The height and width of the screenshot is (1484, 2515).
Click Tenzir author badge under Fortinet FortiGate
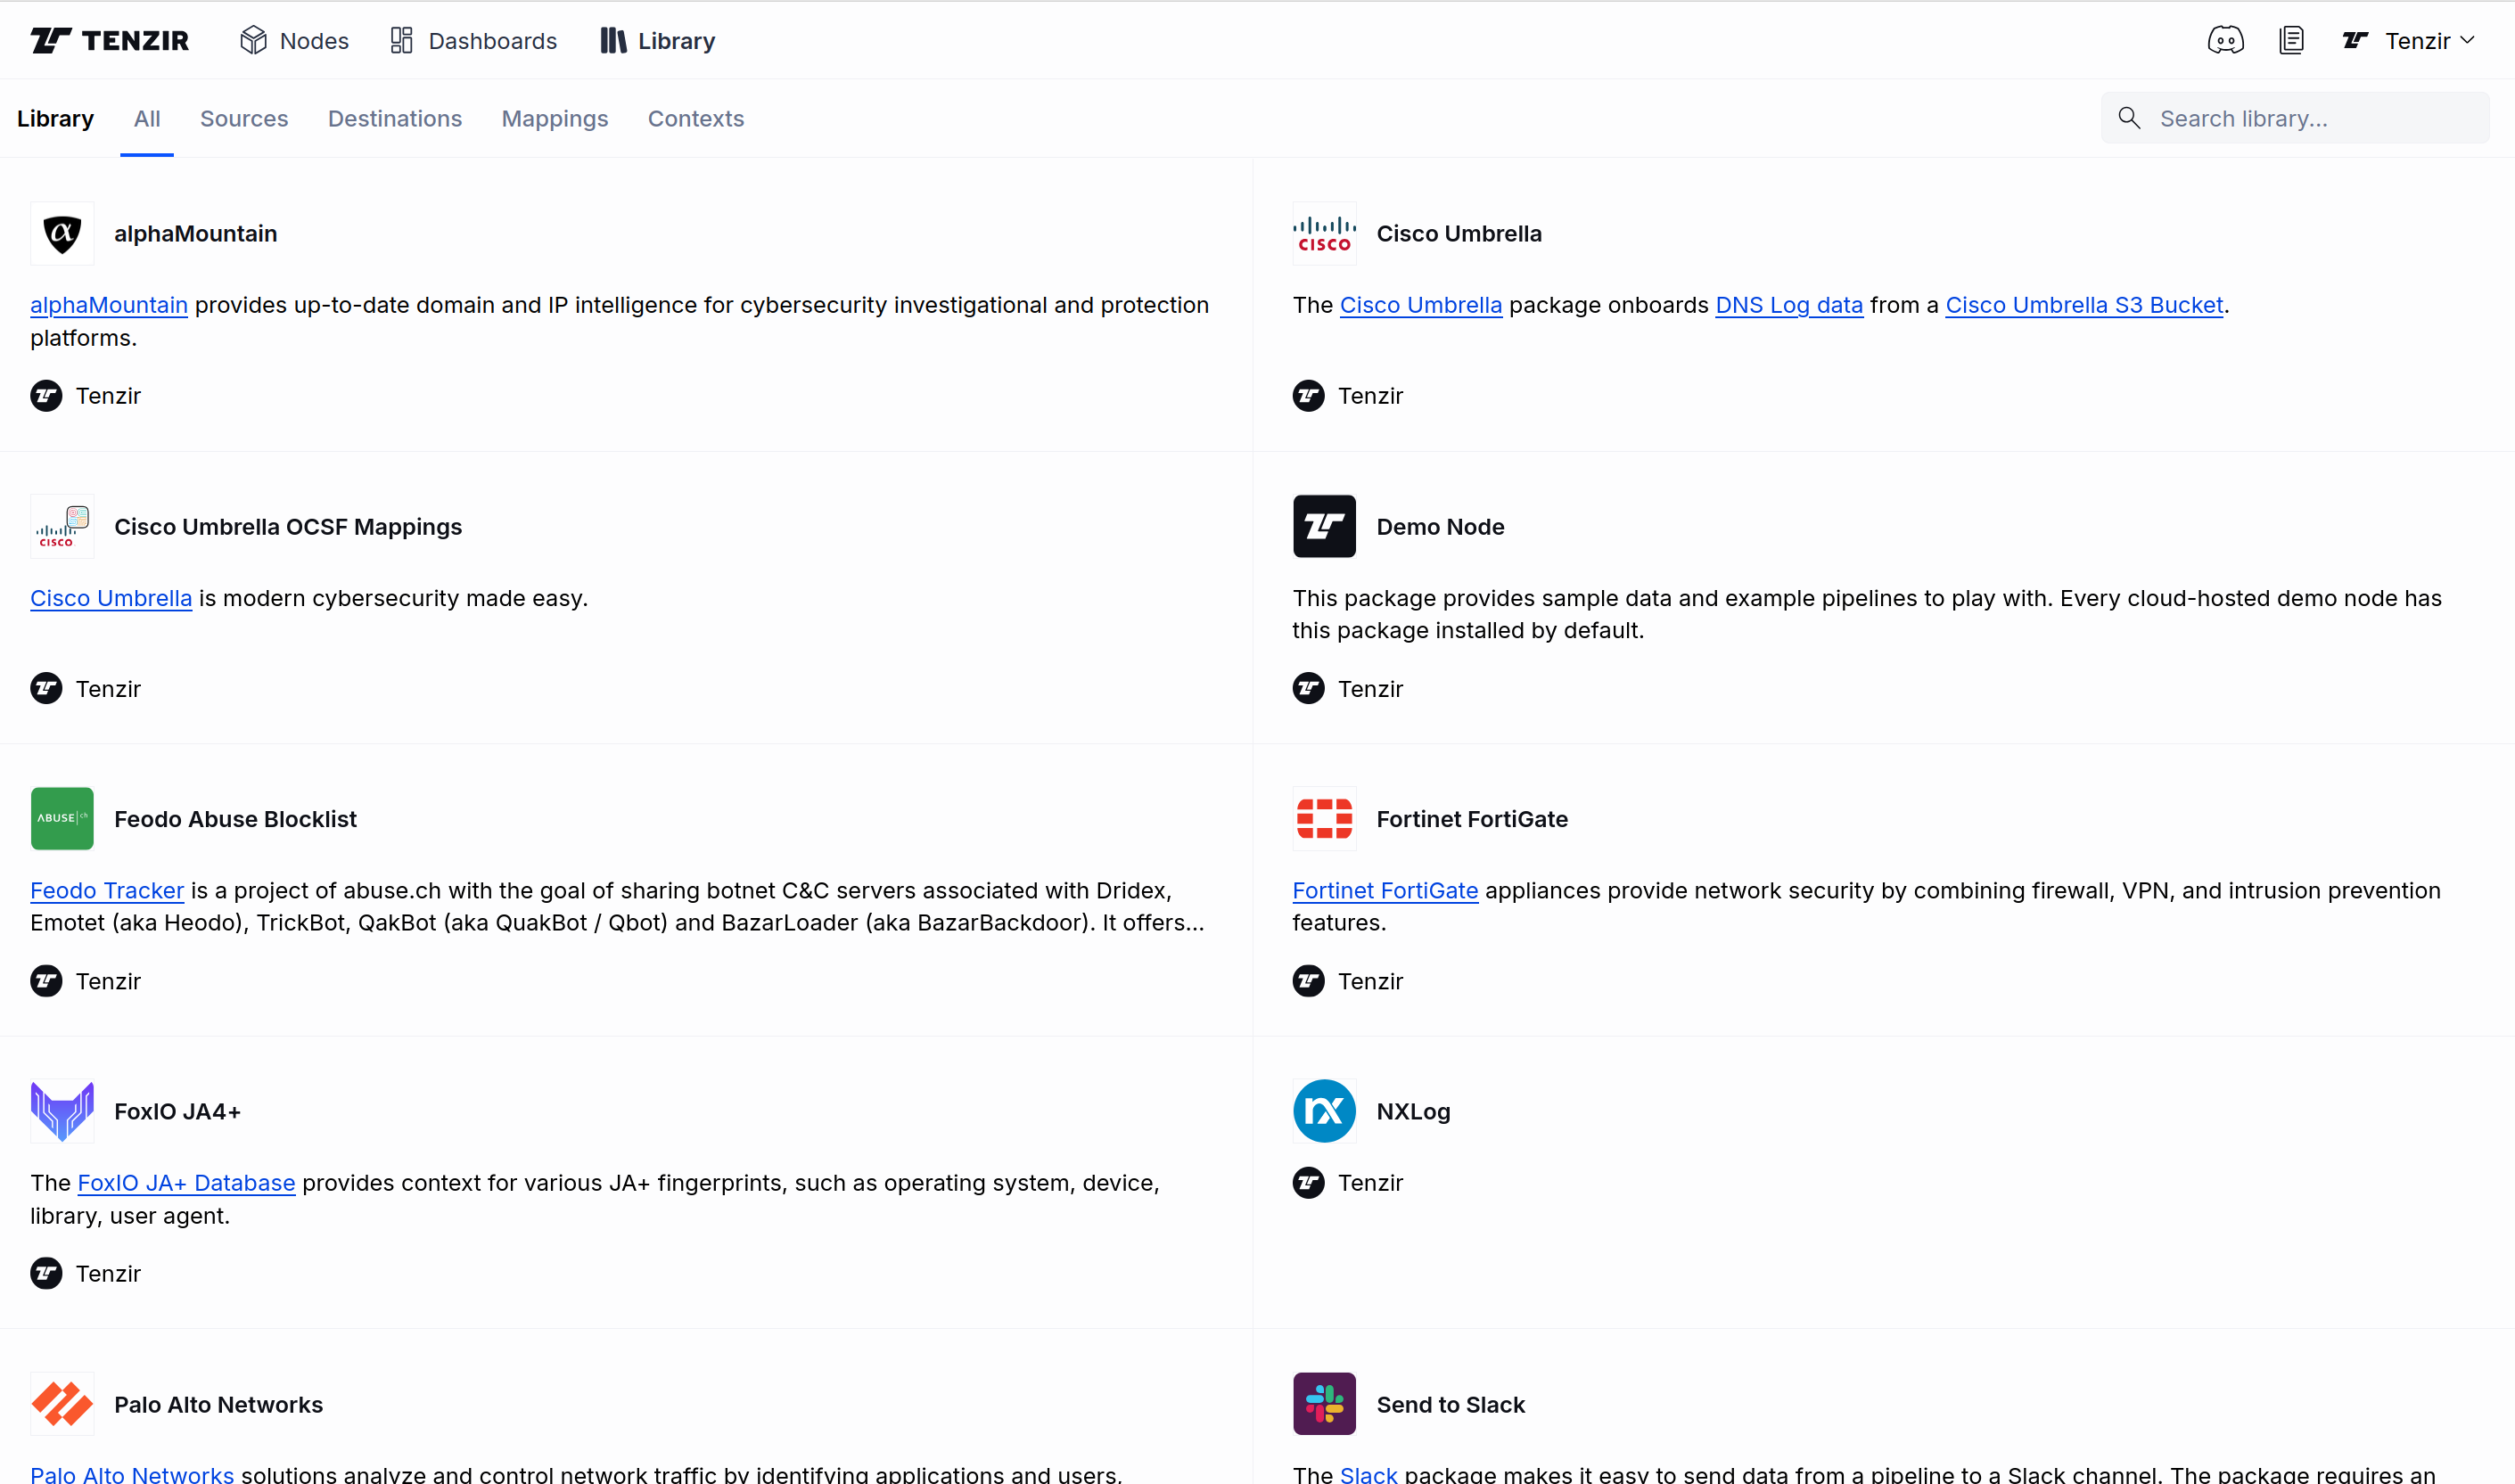(1348, 981)
